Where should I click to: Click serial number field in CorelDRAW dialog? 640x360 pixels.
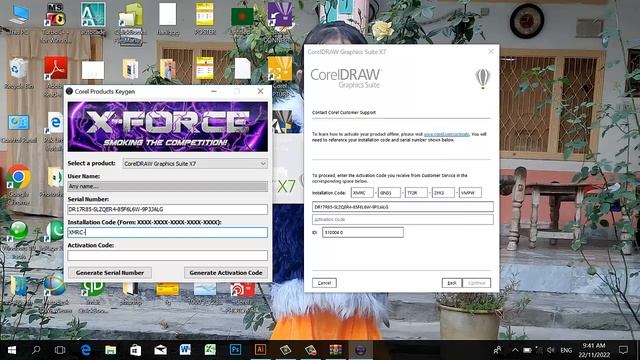[403, 207]
